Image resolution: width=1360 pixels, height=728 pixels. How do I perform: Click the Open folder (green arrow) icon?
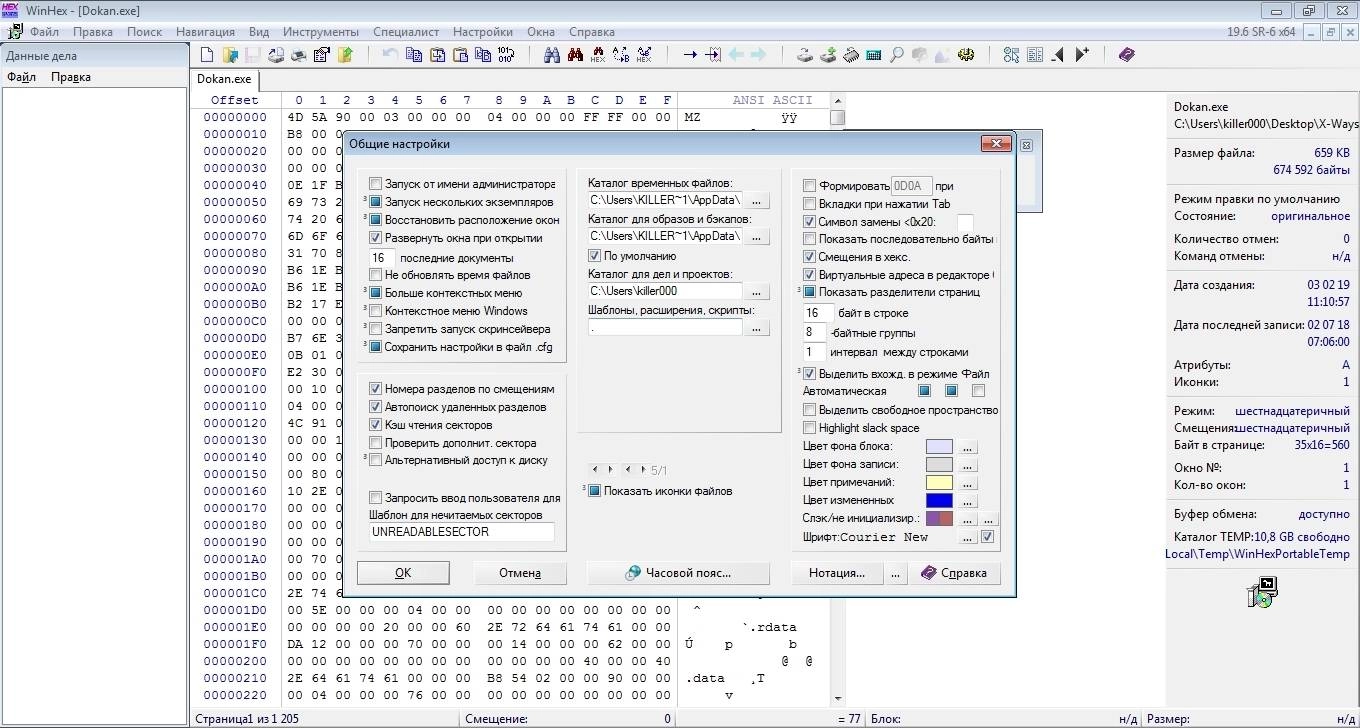click(x=346, y=55)
